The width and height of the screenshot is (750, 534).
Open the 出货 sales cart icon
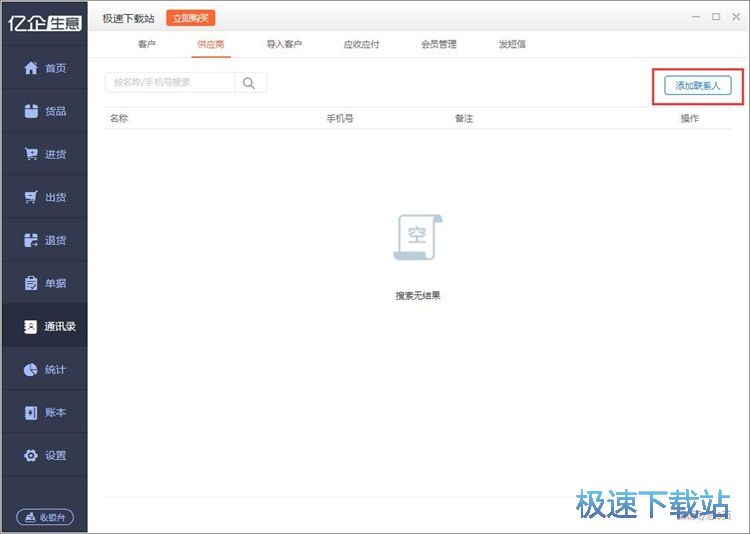click(x=31, y=197)
